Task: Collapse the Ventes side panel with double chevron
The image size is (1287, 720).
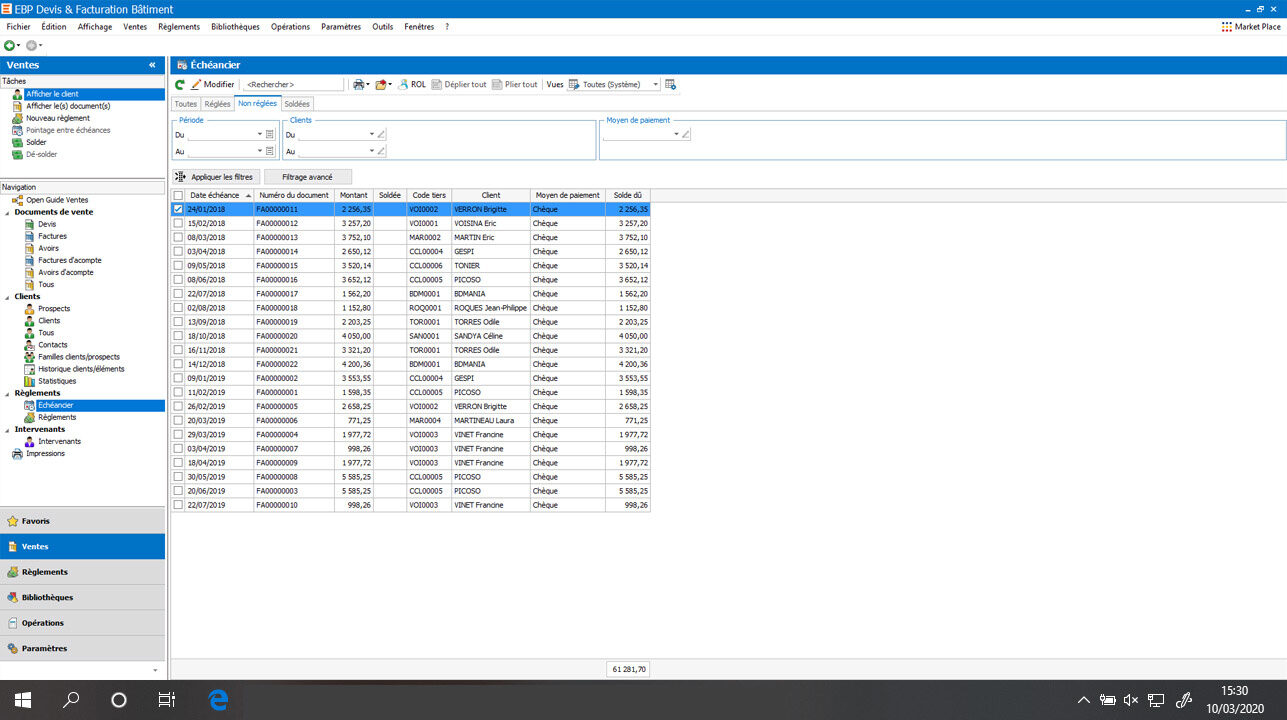Action: [152, 65]
